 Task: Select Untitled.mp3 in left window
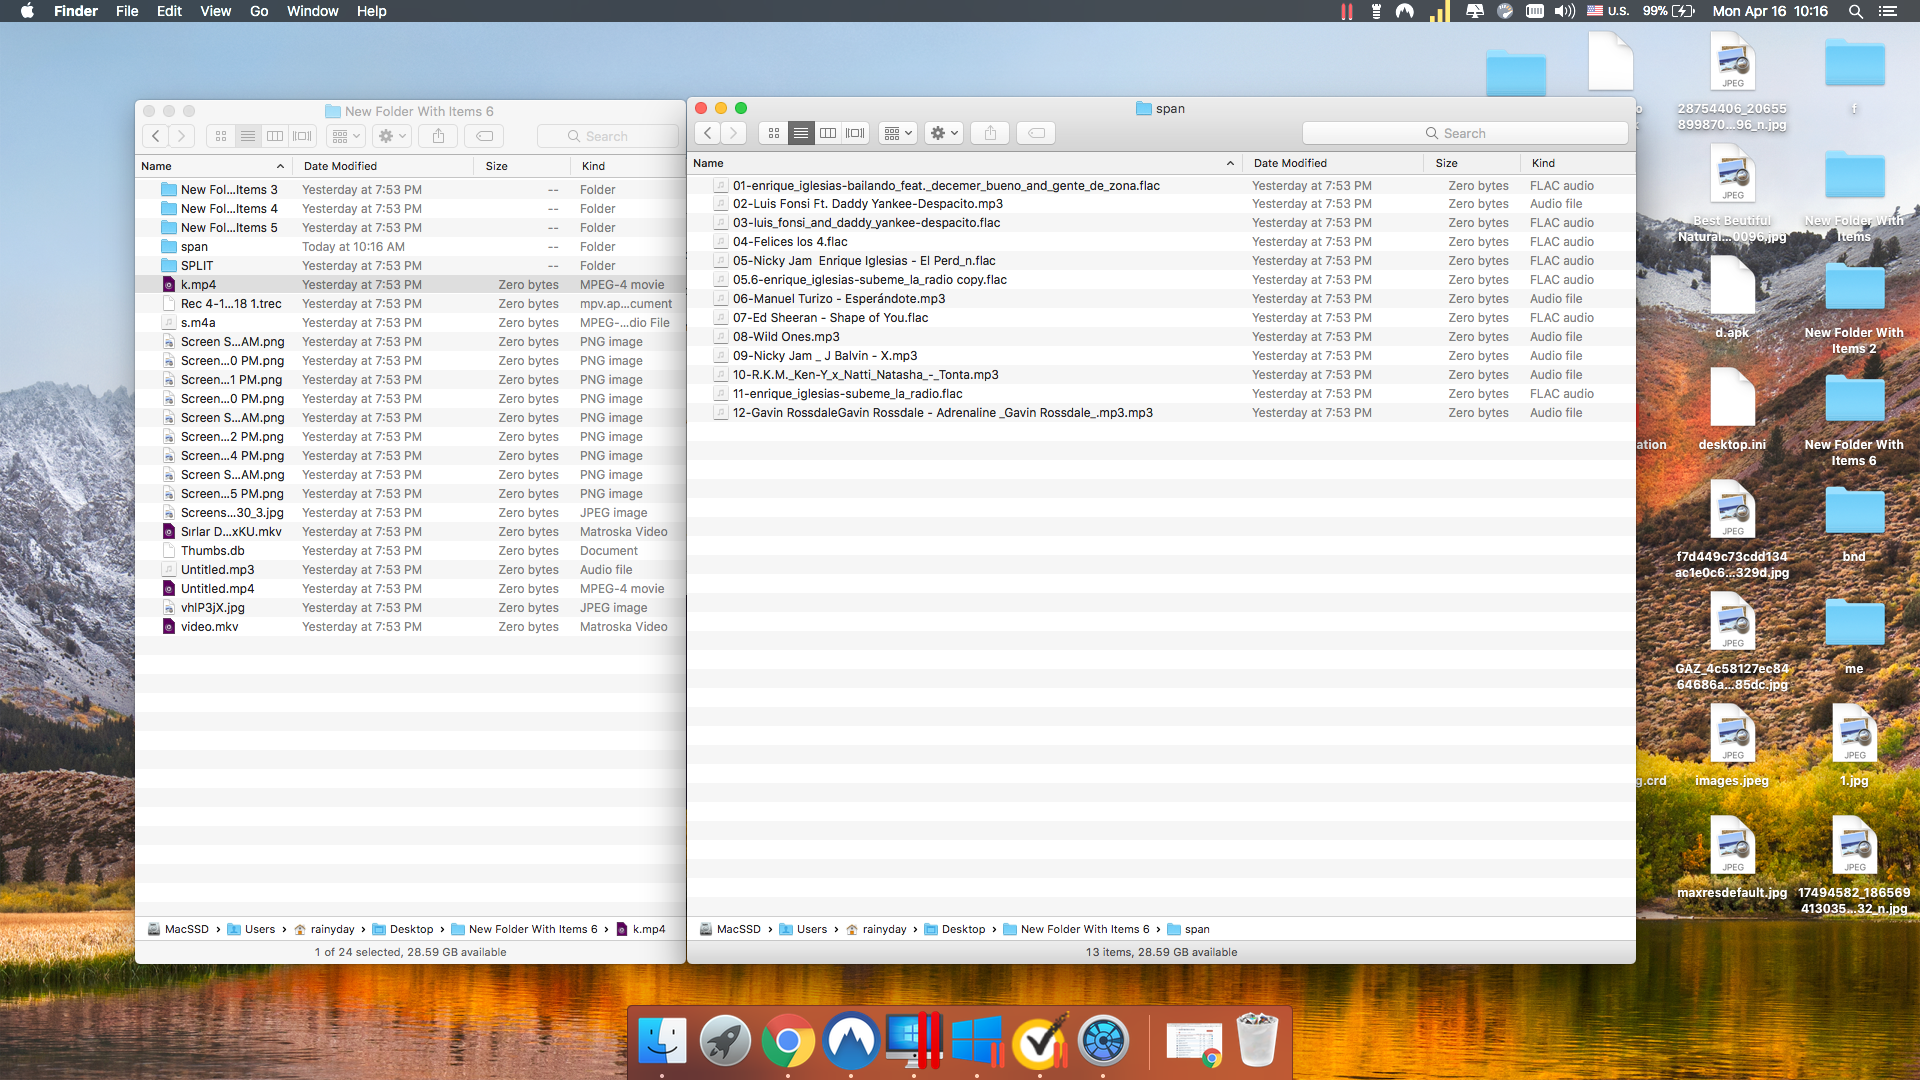tap(410, 570)
